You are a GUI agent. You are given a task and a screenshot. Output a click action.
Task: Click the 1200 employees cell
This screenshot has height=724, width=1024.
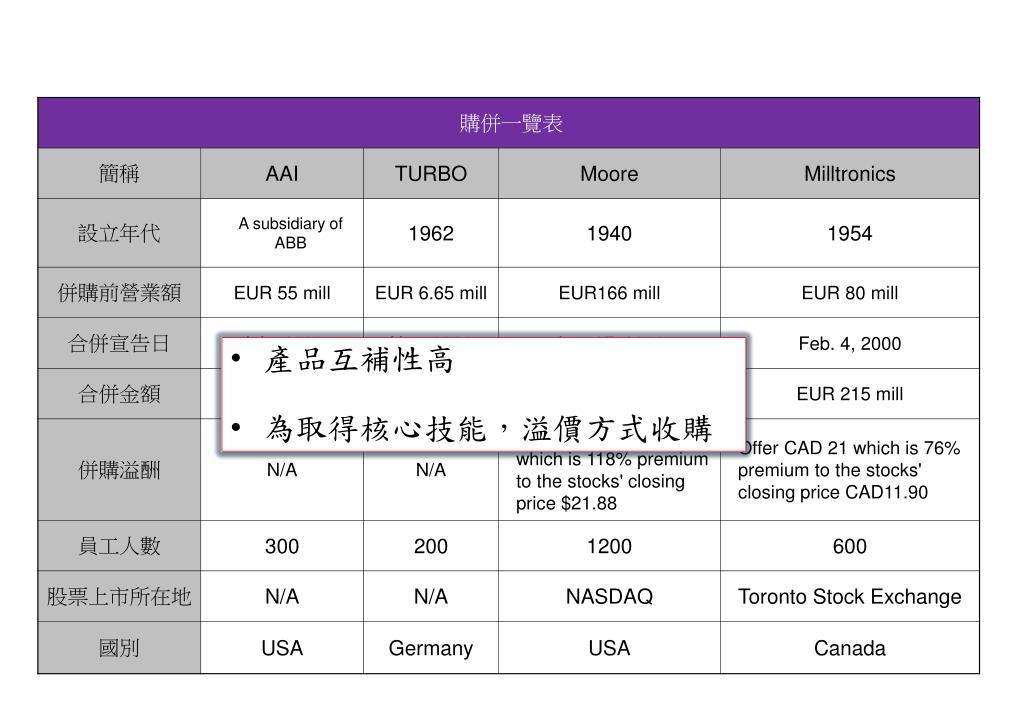[x=609, y=546]
